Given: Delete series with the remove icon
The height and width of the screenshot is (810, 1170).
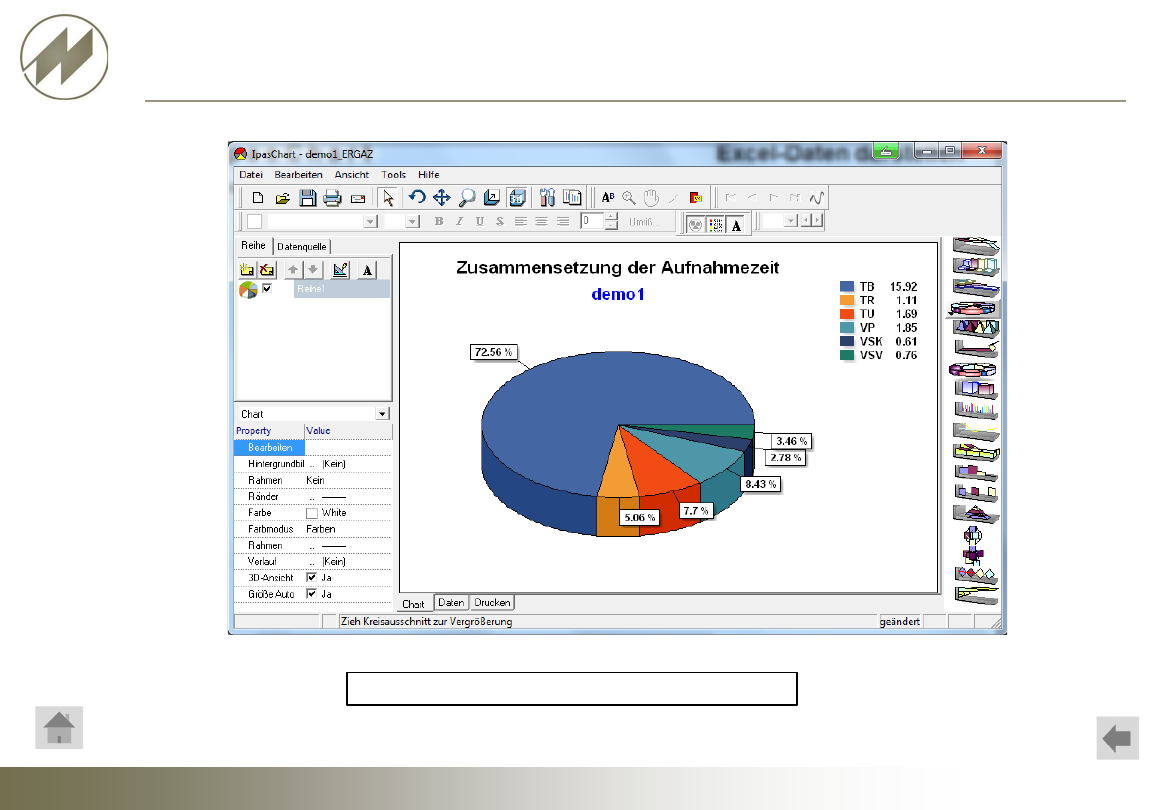Looking at the screenshot, I should tap(266, 270).
